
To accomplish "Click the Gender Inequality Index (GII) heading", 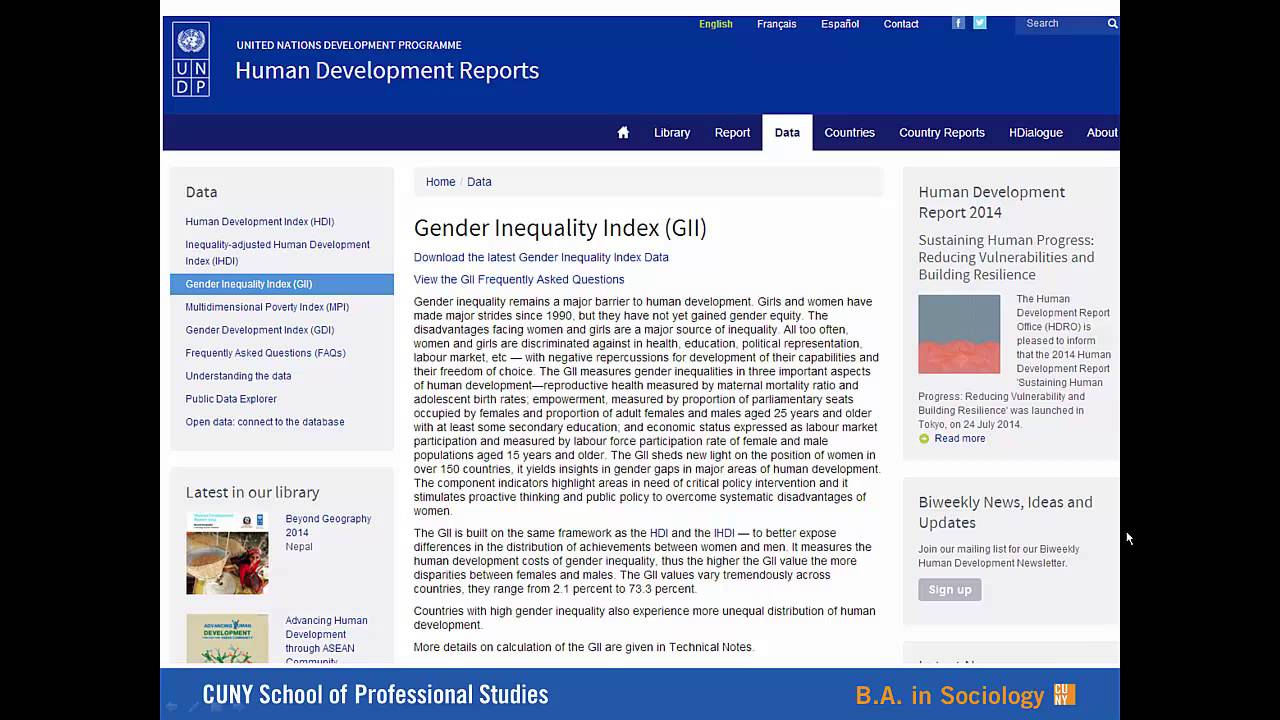I will [560, 228].
